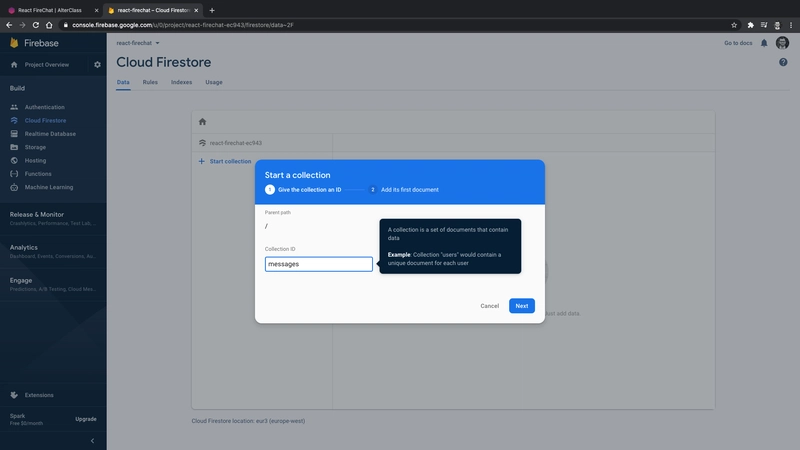Click the browser home button
The width and height of the screenshot is (800, 450).
point(49,25)
